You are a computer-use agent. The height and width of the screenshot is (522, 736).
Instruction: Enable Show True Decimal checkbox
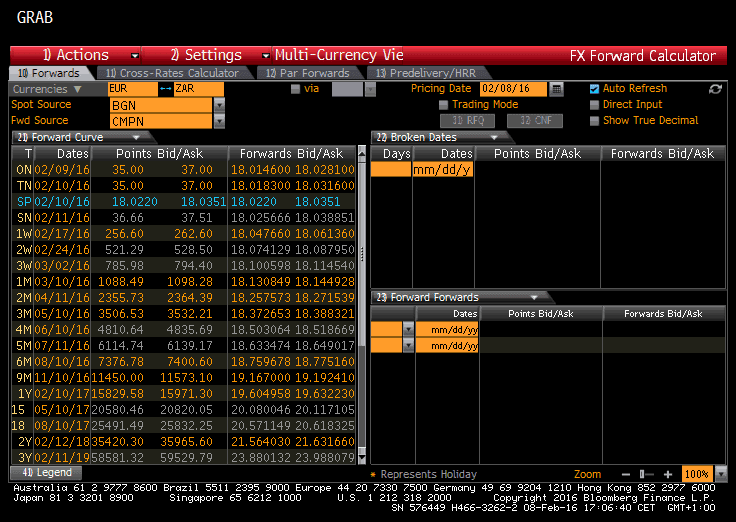pyautogui.click(x=594, y=121)
